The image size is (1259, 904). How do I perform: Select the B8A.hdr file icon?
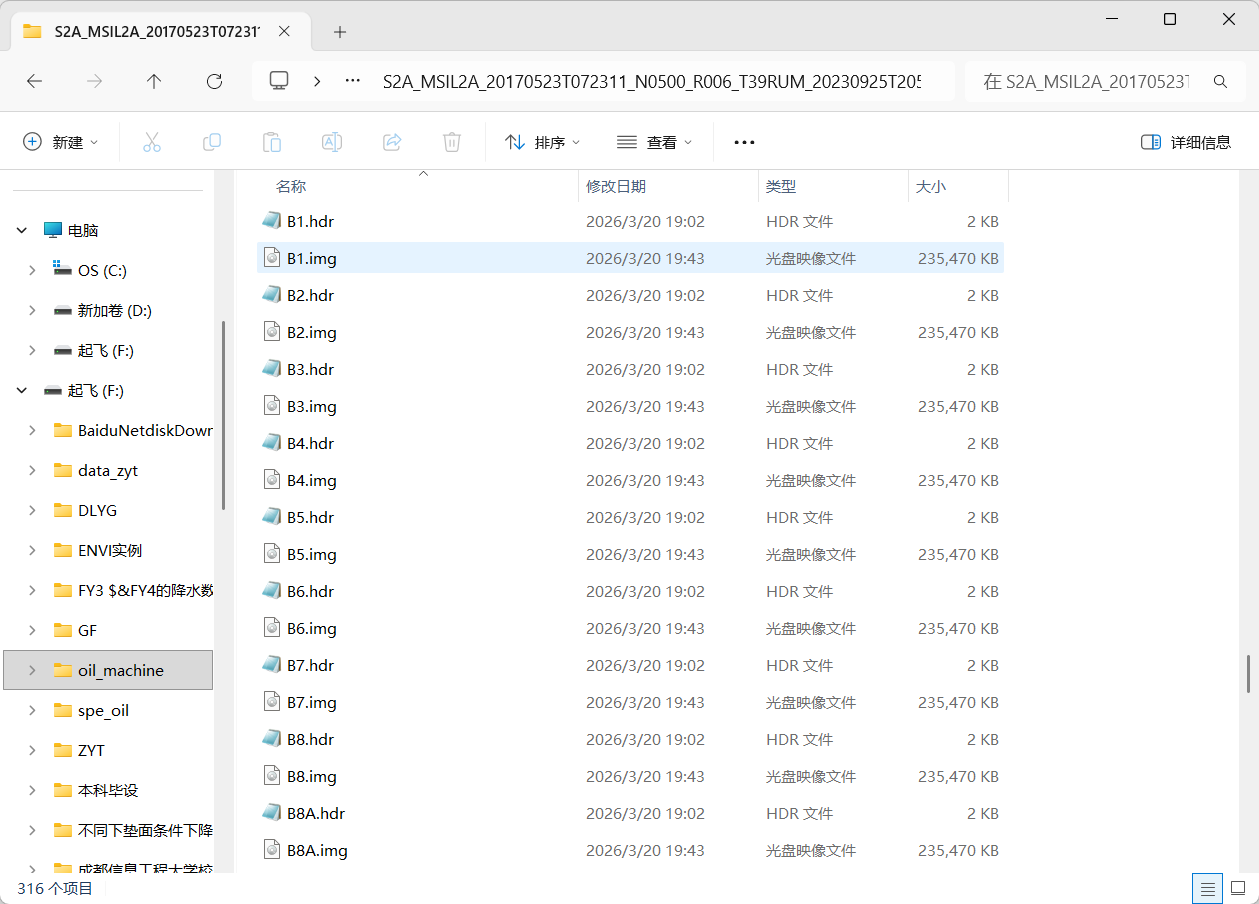pyautogui.click(x=271, y=813)
